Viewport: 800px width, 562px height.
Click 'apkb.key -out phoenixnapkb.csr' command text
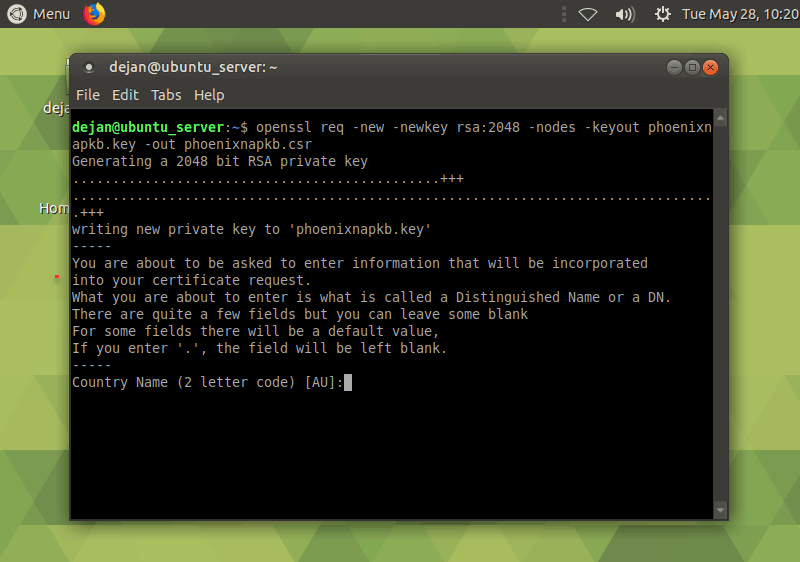pyautogui.click(x=192, y=144)
